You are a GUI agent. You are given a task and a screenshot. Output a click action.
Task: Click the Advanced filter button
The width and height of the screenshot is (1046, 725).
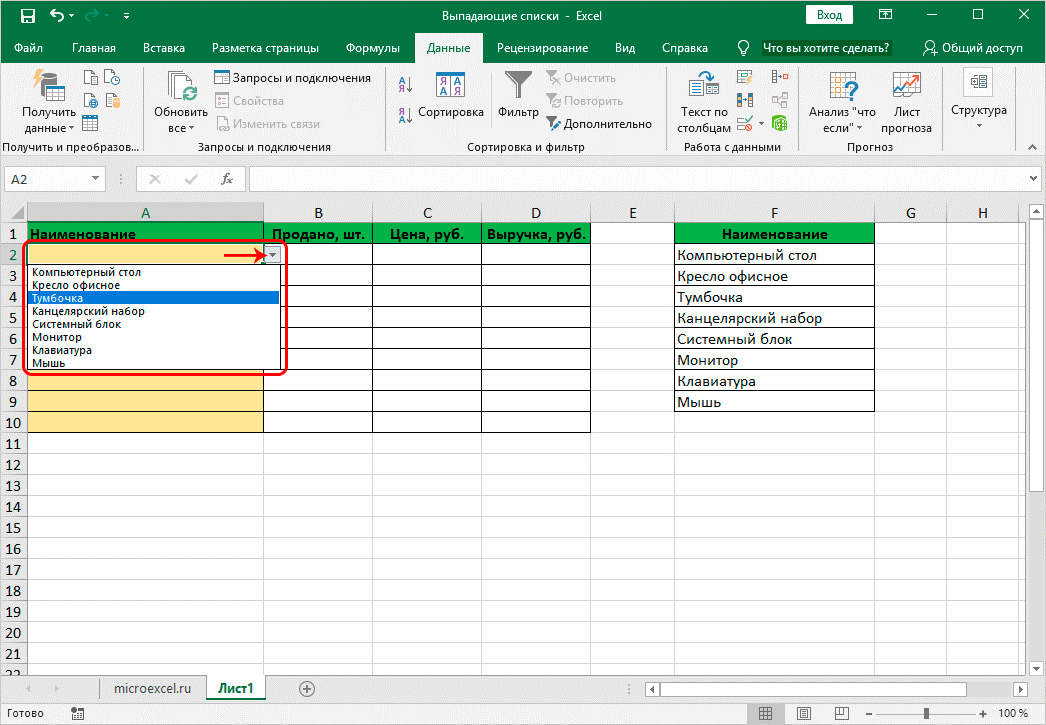pos(598,124)
